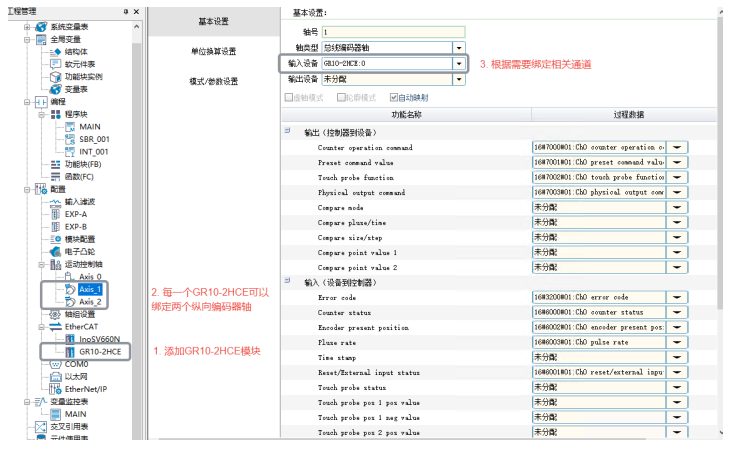
Task: Click the 程序块 blocks icon
Action: pyautogui.click(x=55, y=114)
